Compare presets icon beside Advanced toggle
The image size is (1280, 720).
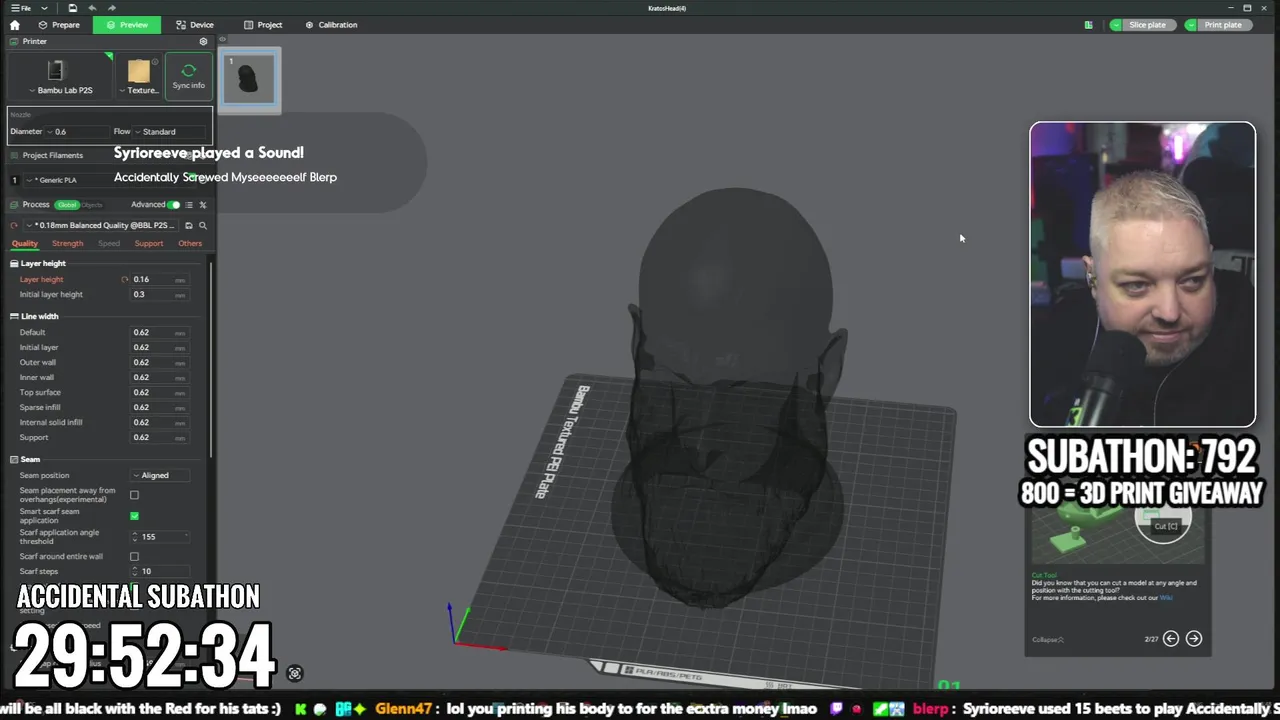(x=203, y=205)
